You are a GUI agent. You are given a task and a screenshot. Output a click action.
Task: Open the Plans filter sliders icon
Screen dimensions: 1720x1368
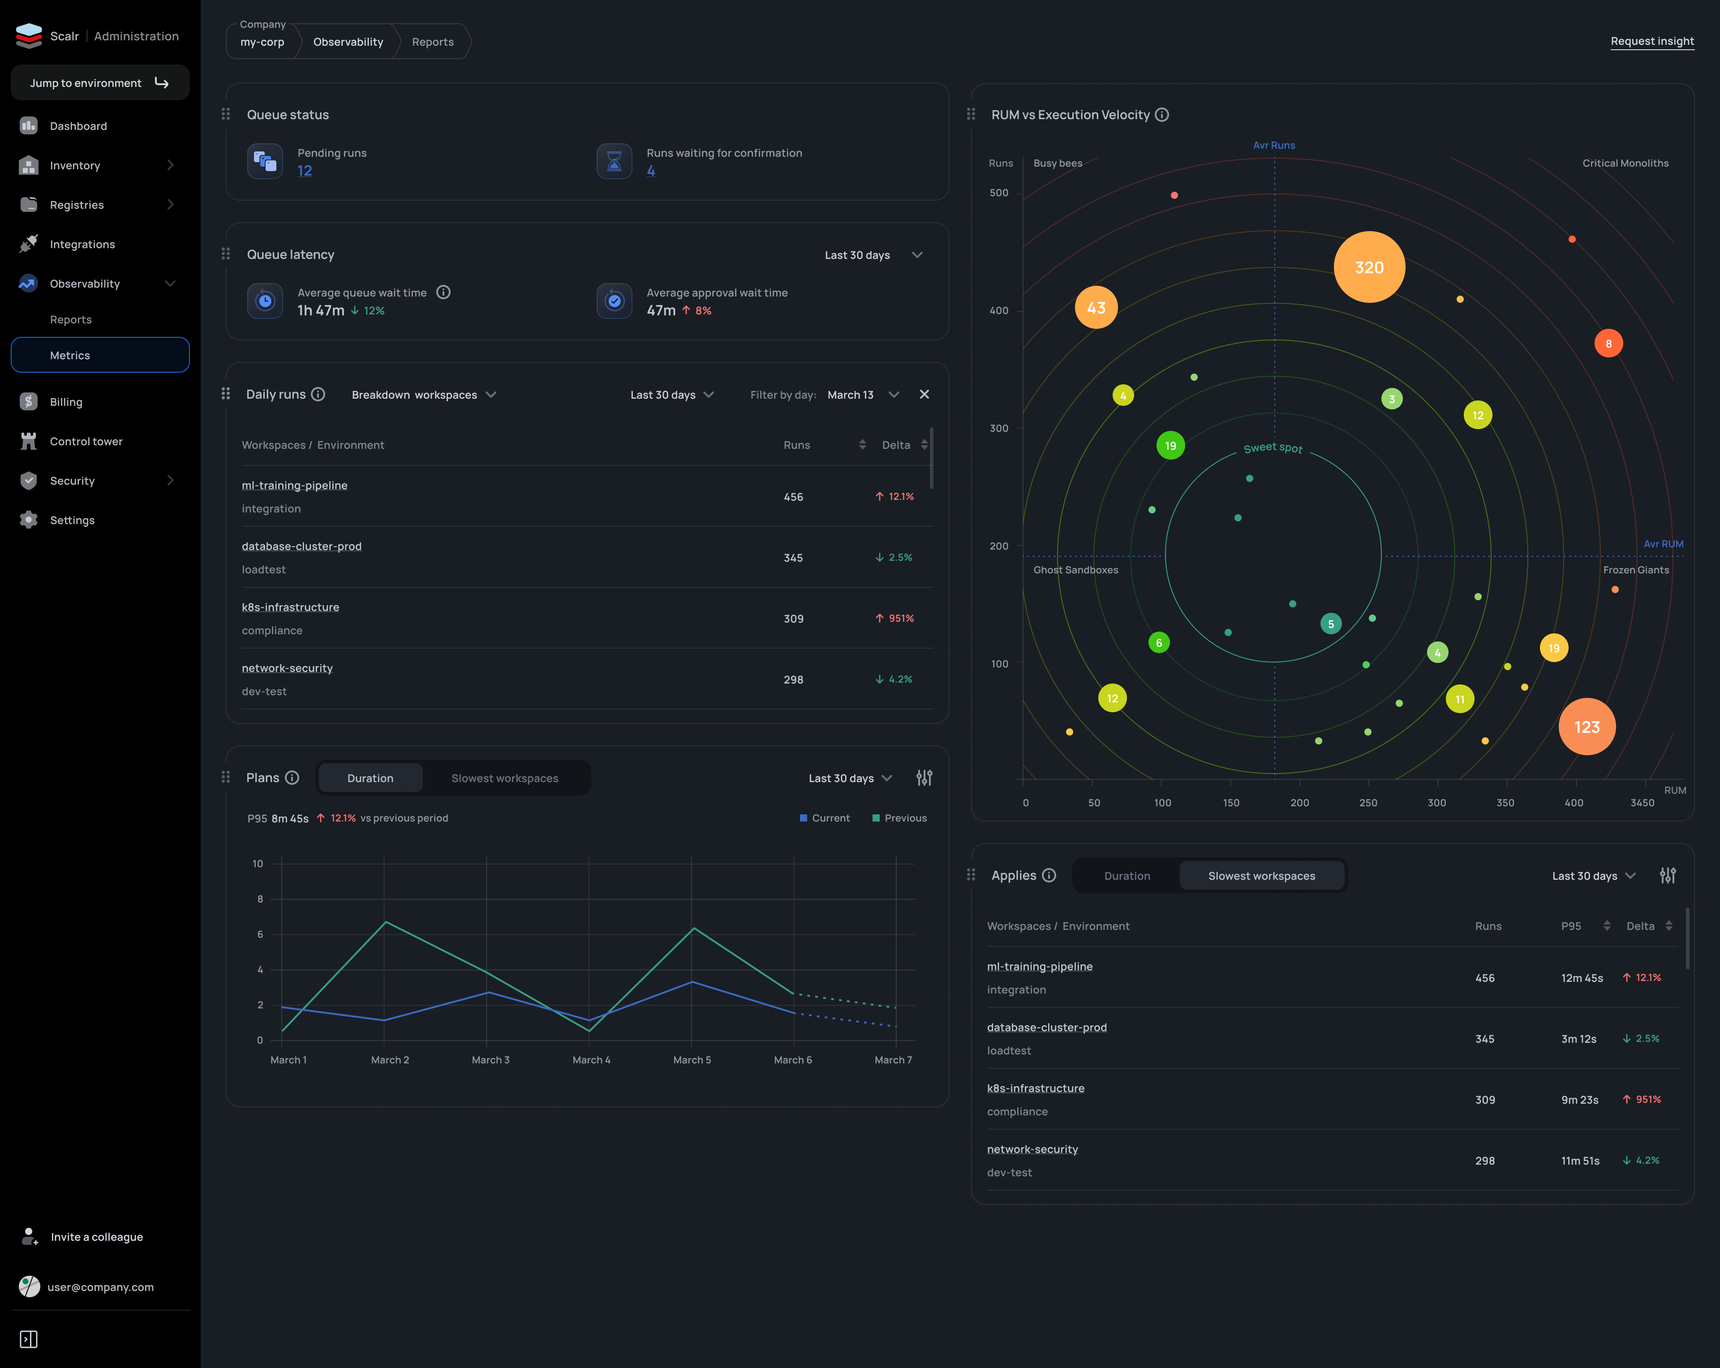(924, 777)
